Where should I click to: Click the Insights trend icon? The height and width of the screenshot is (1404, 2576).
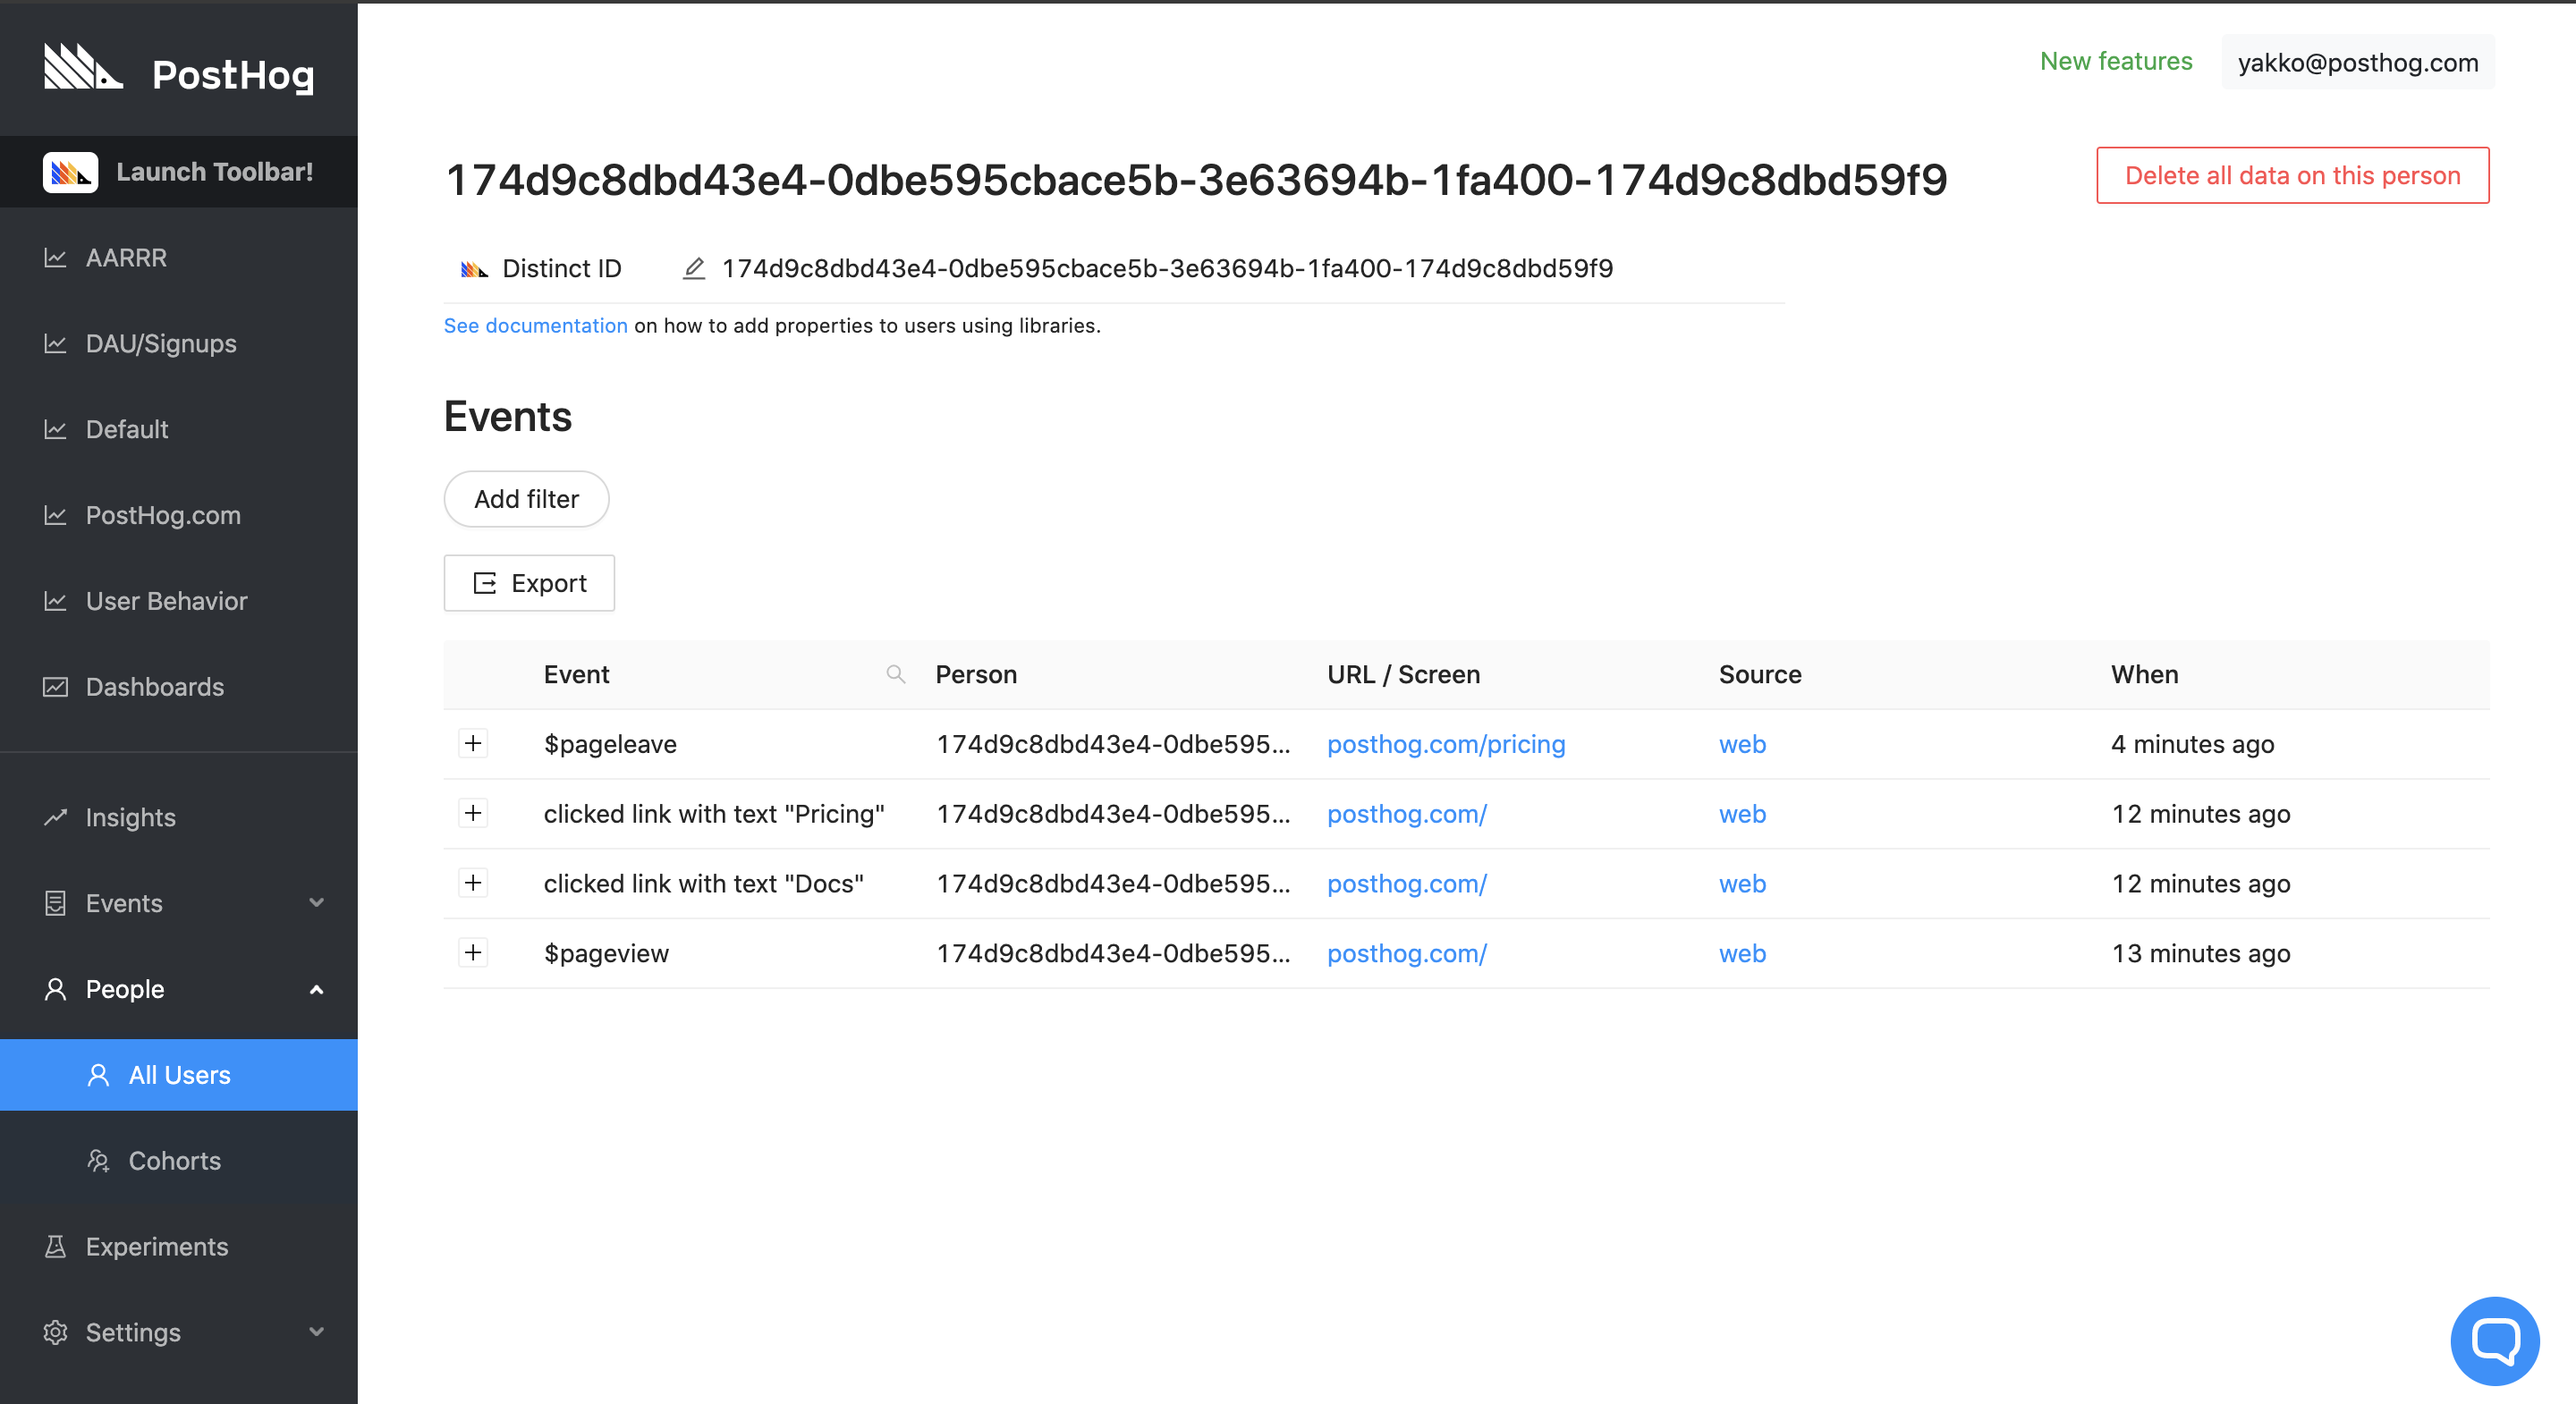[55, 817]
